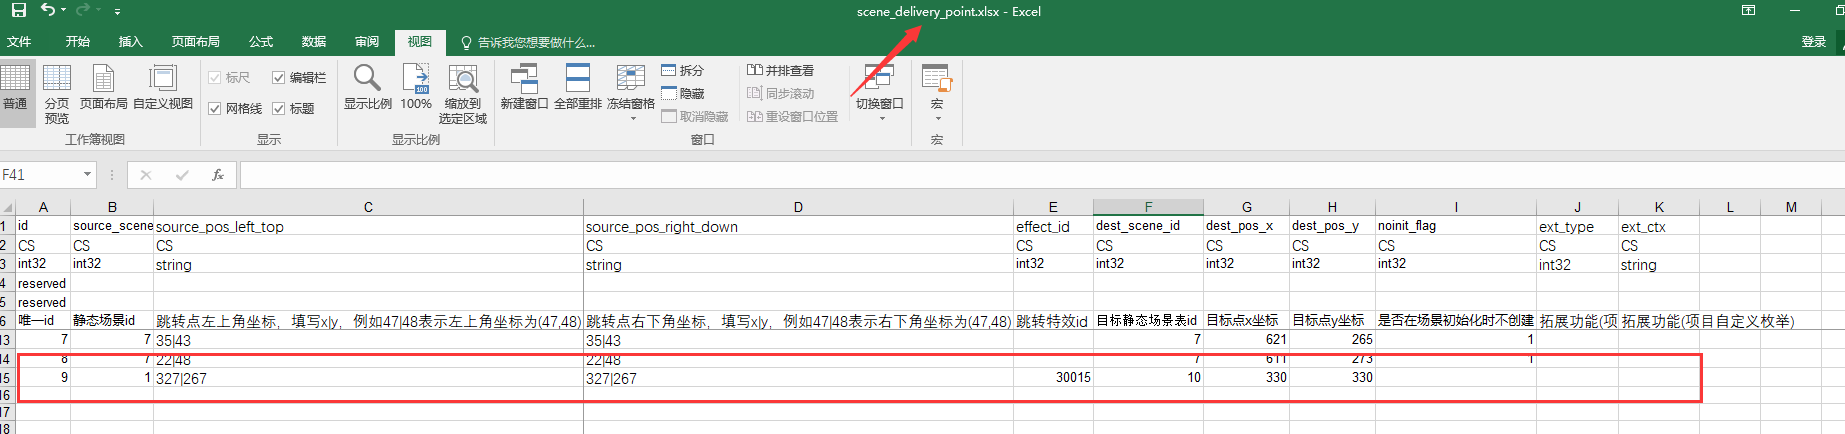The image size is (1845, 434).
Task: Toggle the Headings (标题) checkbox
Action: [279, 109]
